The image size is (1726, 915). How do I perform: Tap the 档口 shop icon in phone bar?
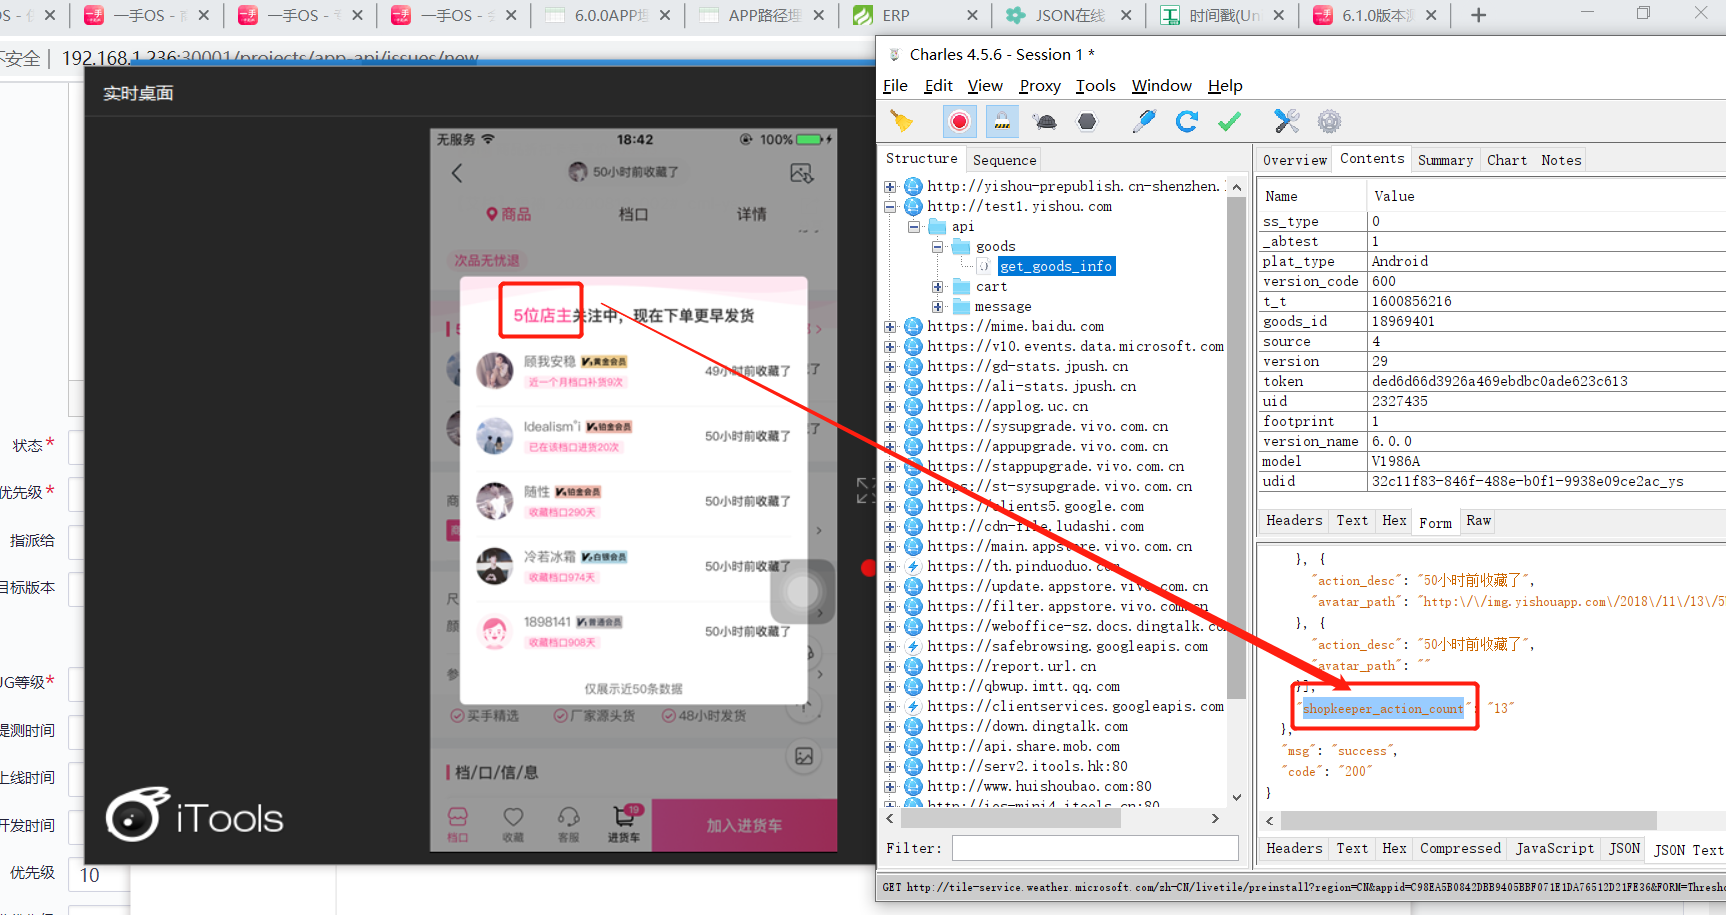tap(458, 823)
